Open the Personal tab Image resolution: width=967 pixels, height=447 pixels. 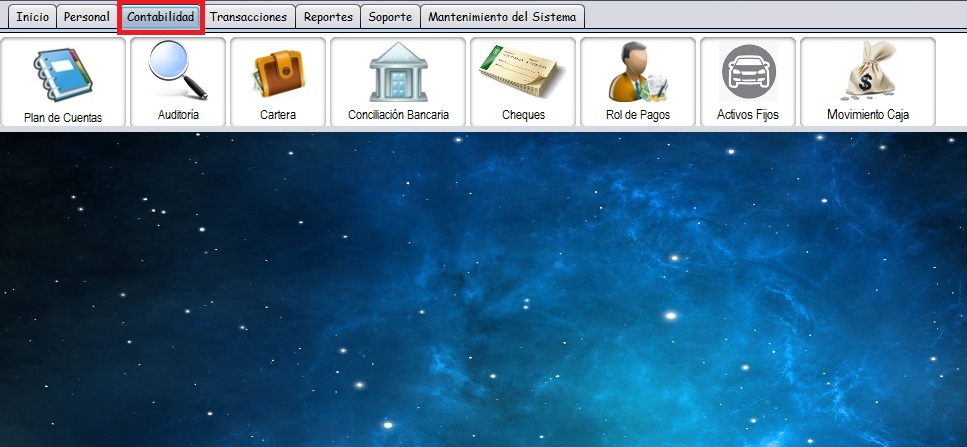[87, 17]
